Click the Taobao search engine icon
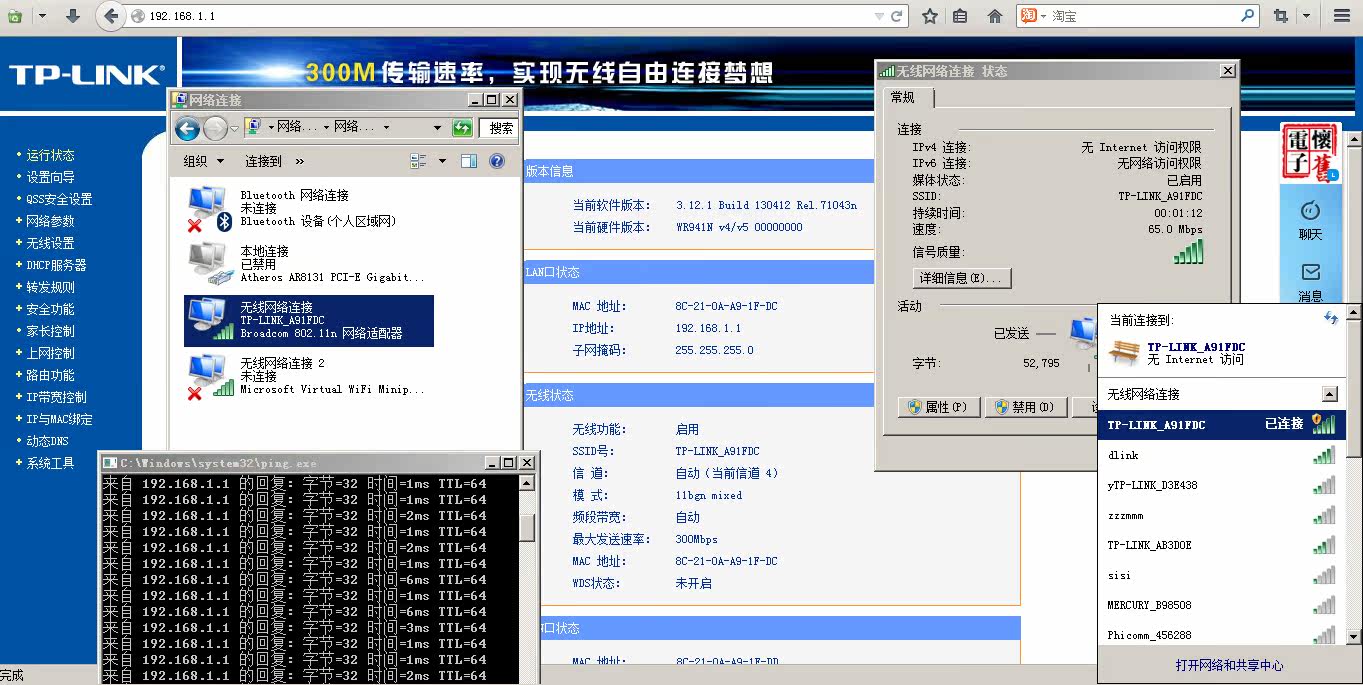This screenshot has height=685, width=1363. [1029, 16]
